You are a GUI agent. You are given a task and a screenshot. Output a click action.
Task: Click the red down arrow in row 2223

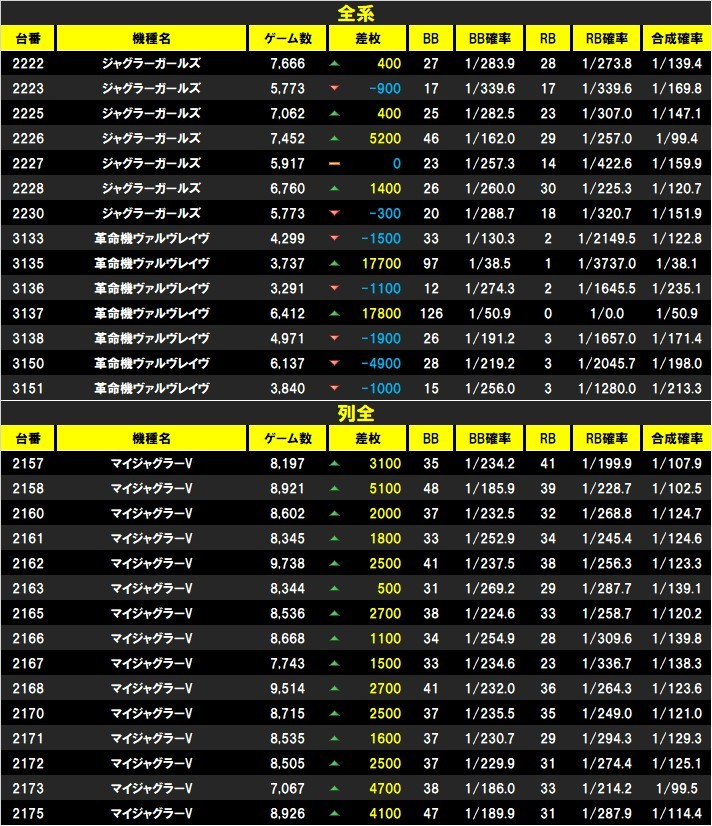tap(334, 88)
